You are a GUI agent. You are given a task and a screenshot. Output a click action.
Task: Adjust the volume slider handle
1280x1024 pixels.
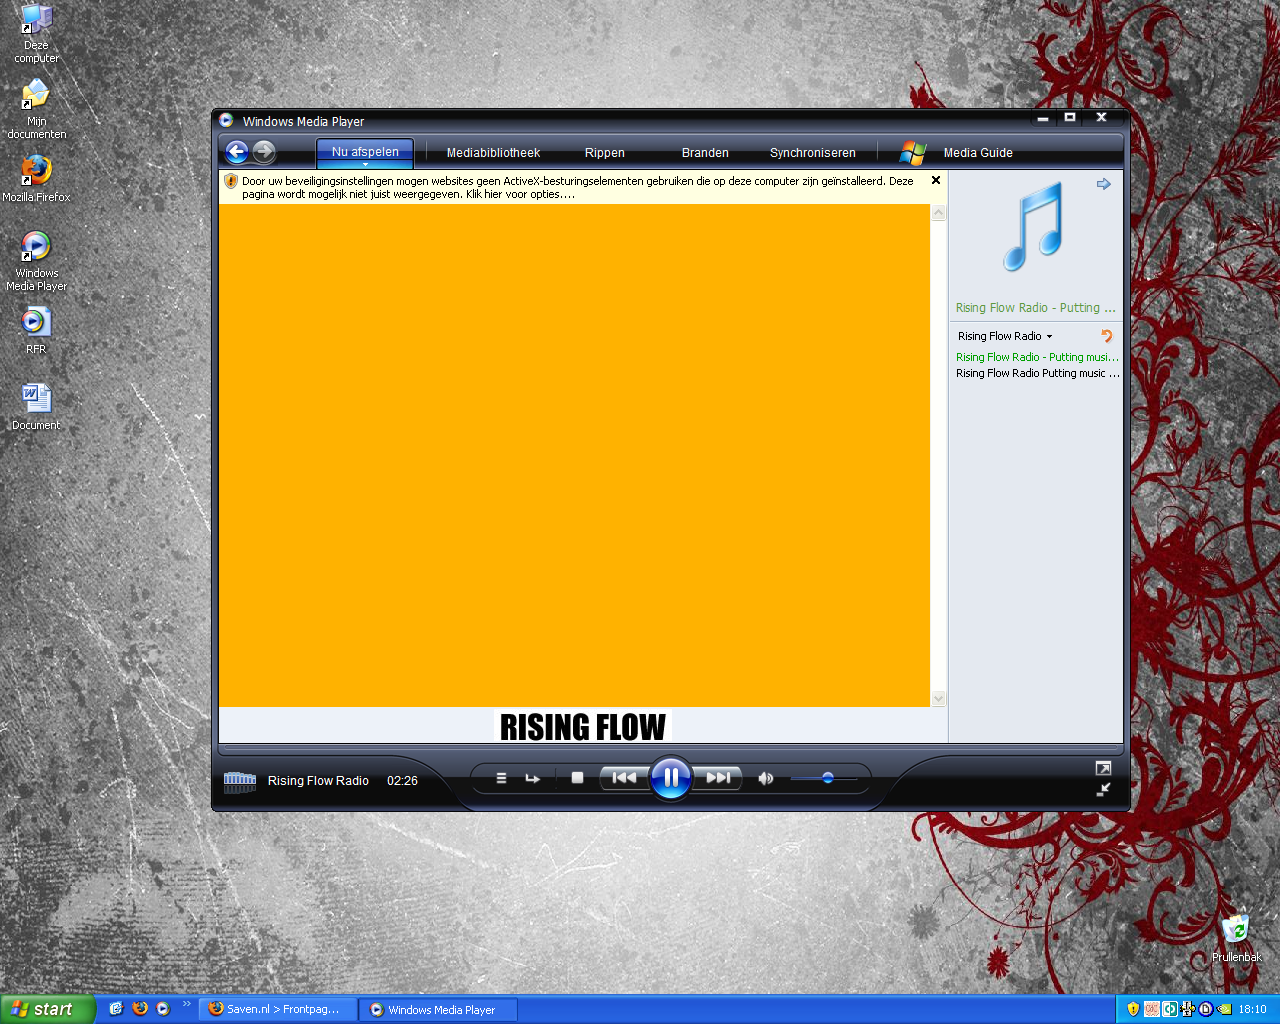click(828, 778)
